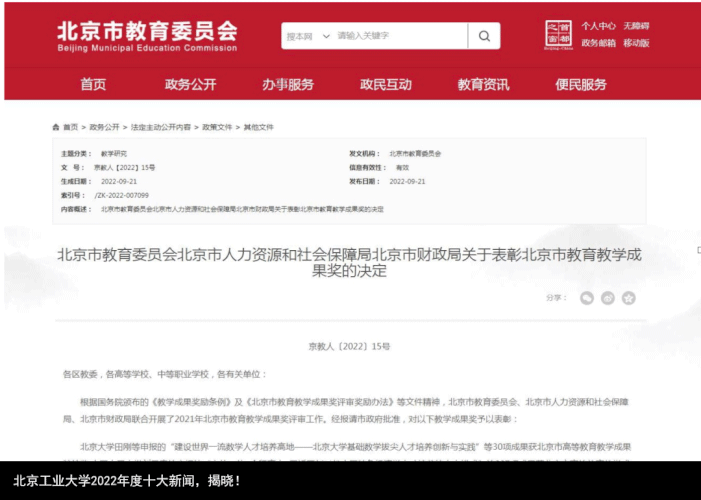The image size is (701, 500).
Task: Click the 内容概述 summary text
Action: click(242, 209)
